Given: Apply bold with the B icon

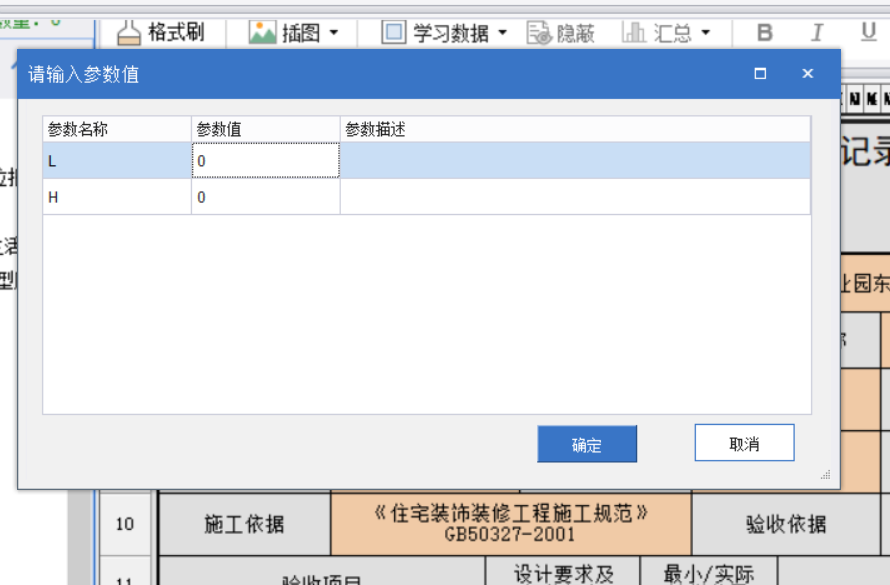Looking at the screenshot, I should point(764,31).
